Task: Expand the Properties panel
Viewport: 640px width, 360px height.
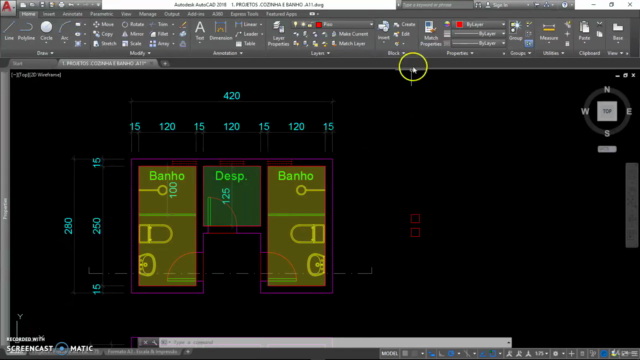Action: point(460,53)
